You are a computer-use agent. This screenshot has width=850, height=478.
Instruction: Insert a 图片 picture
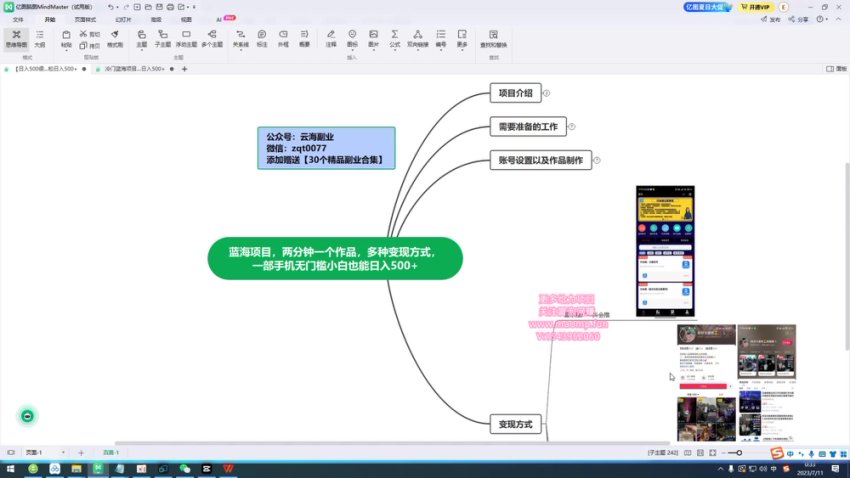click(x=373, y=38)
